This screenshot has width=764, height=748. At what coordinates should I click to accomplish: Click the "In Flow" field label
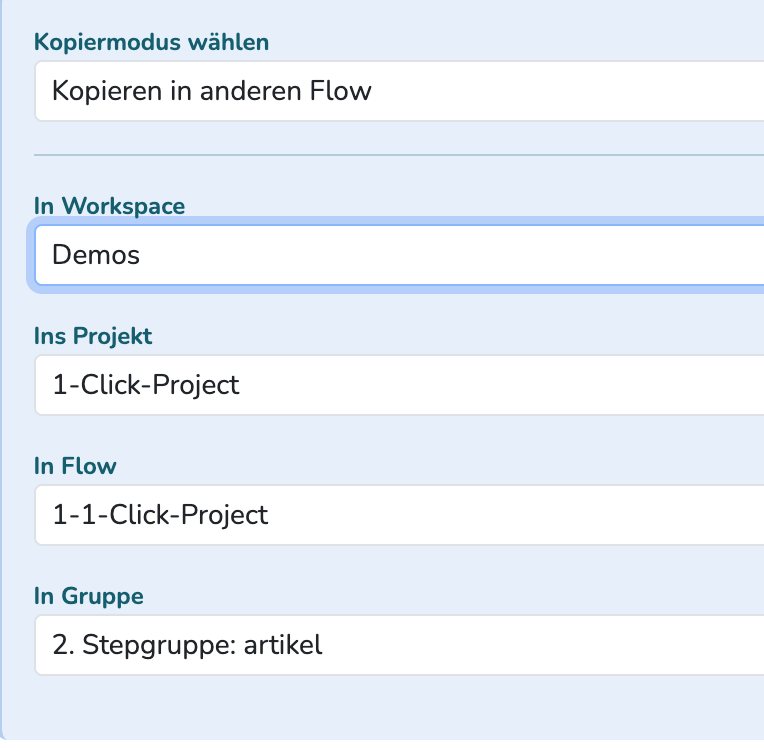pos(75,466)
